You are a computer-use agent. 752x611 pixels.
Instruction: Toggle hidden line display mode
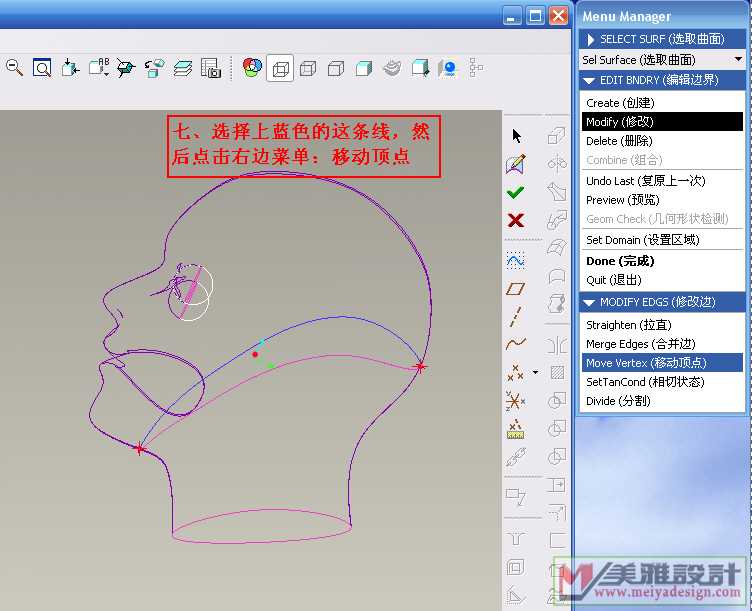click(308, 68)
